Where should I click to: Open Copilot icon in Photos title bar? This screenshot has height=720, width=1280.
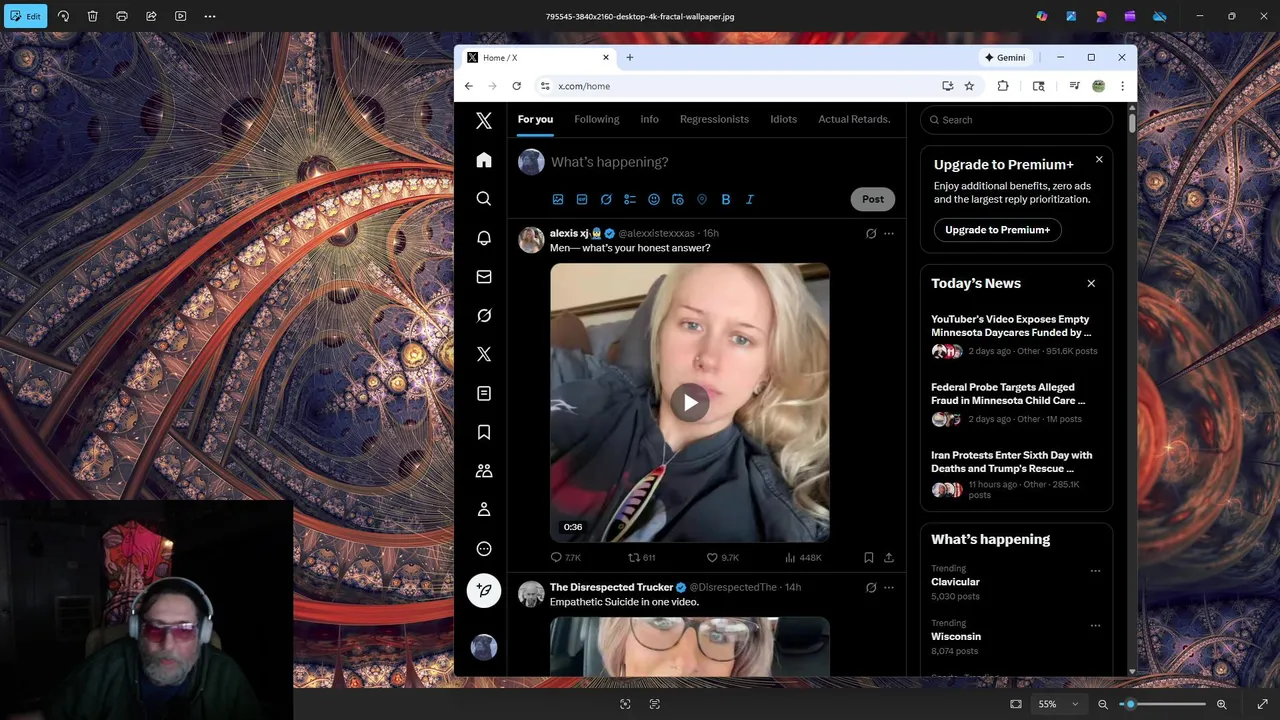pyautogui.click(x=1042, y=16)
